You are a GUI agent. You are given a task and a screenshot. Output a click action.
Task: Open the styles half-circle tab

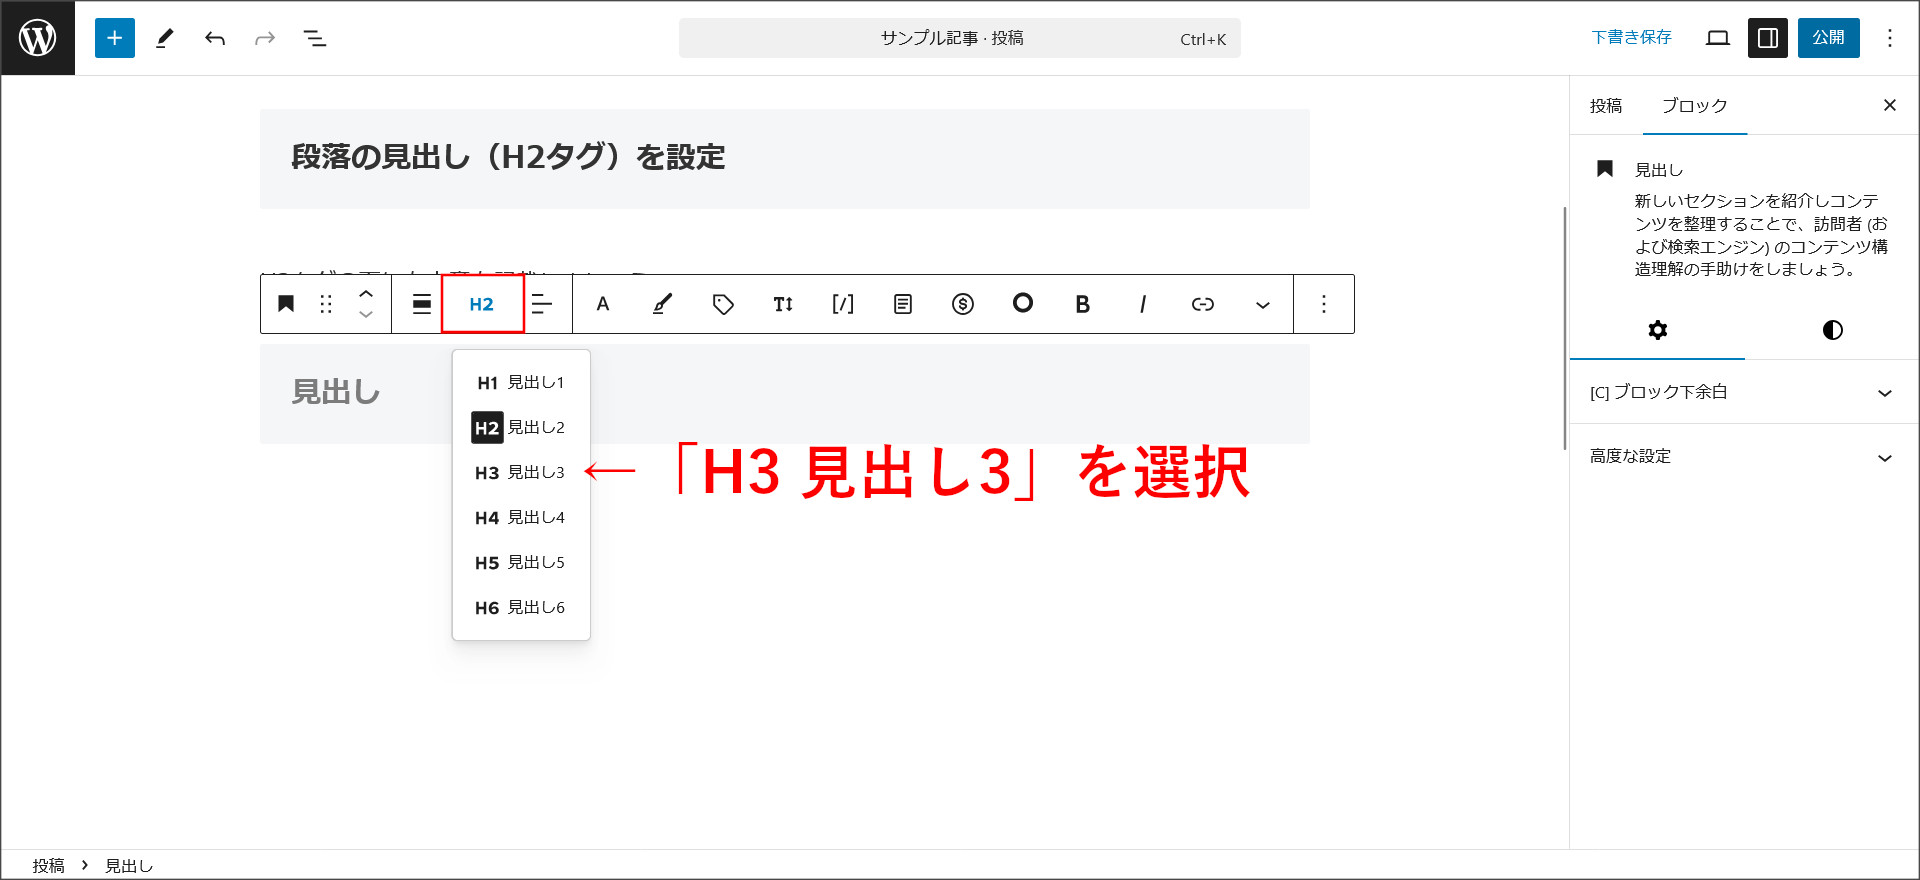click(1832, 330)
